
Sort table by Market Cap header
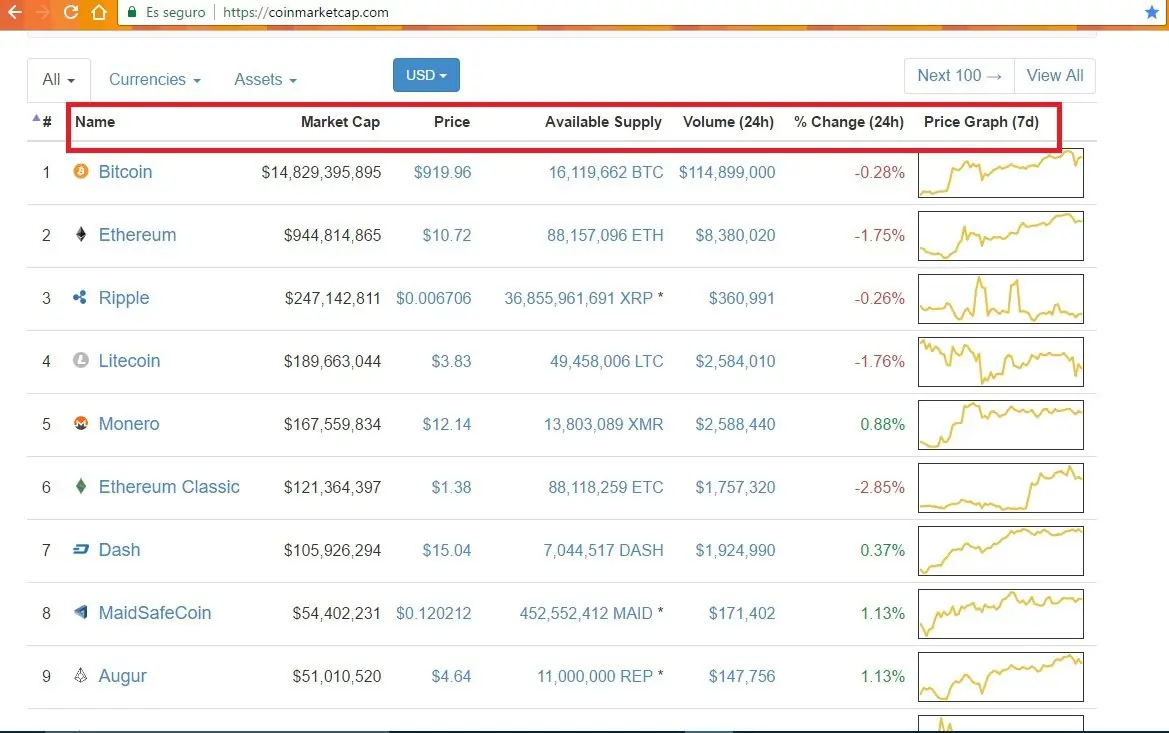pos(340,122)
